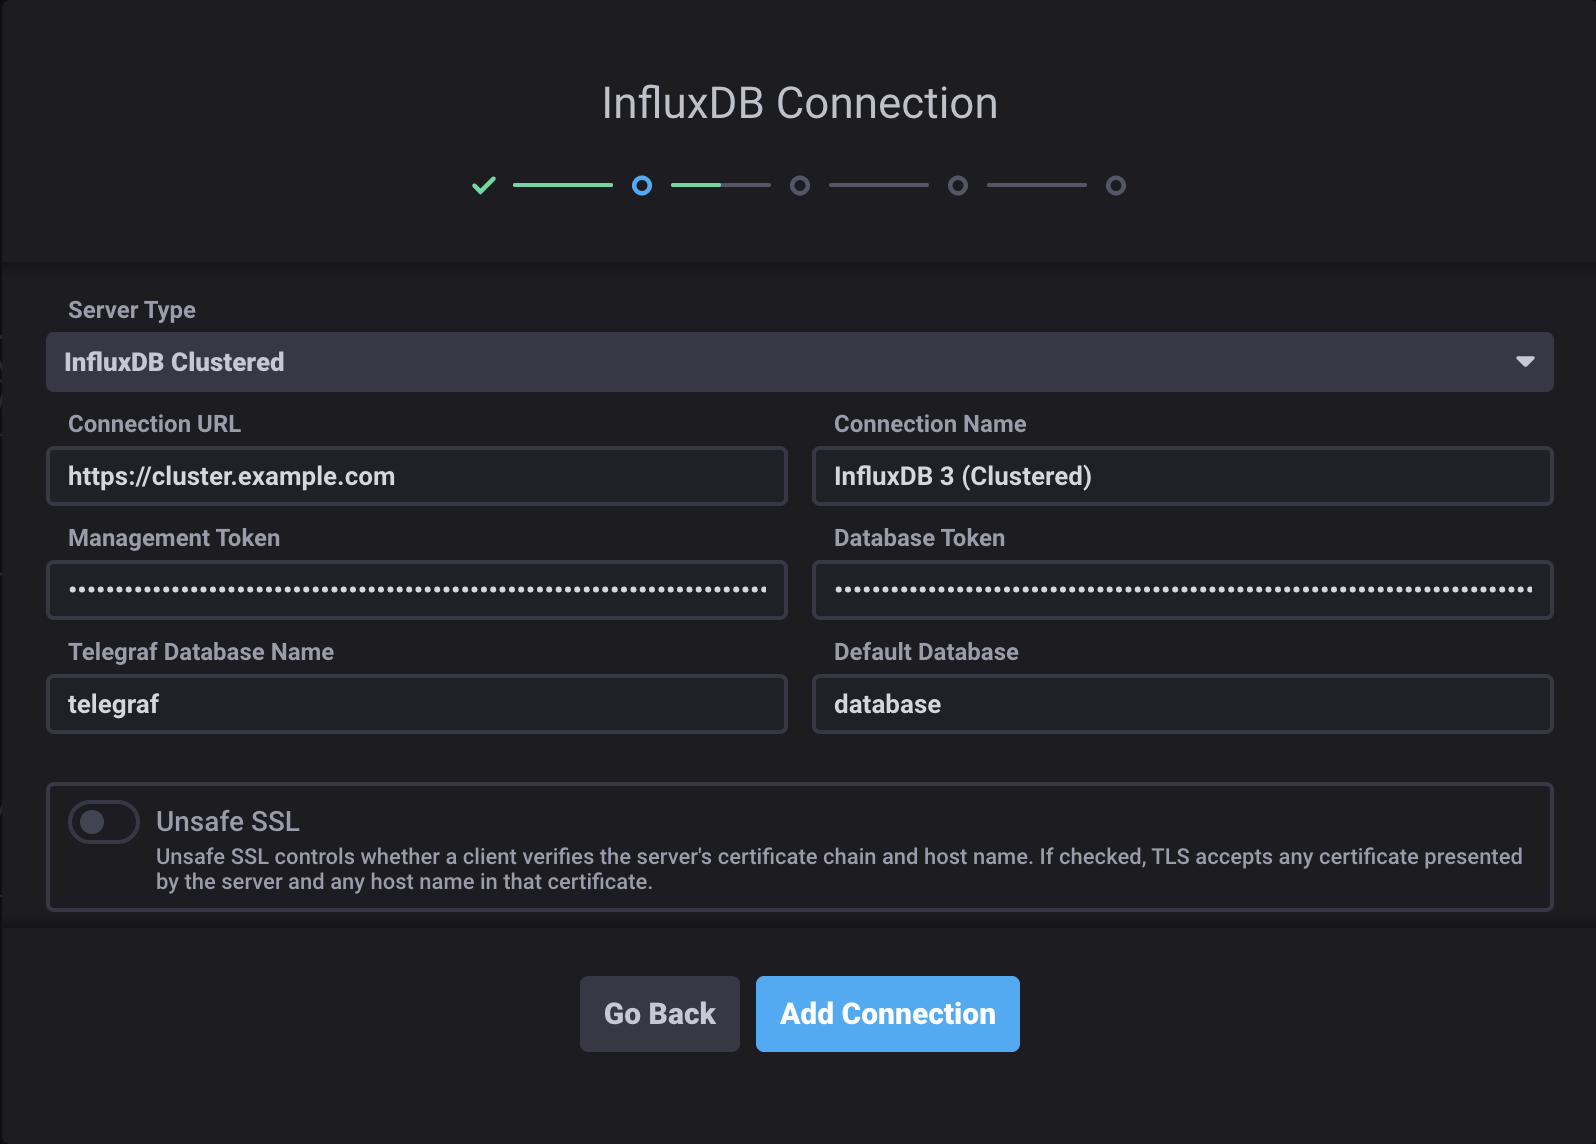
Task: Click the third wizard step circle
Action: [x=800, y=185]
